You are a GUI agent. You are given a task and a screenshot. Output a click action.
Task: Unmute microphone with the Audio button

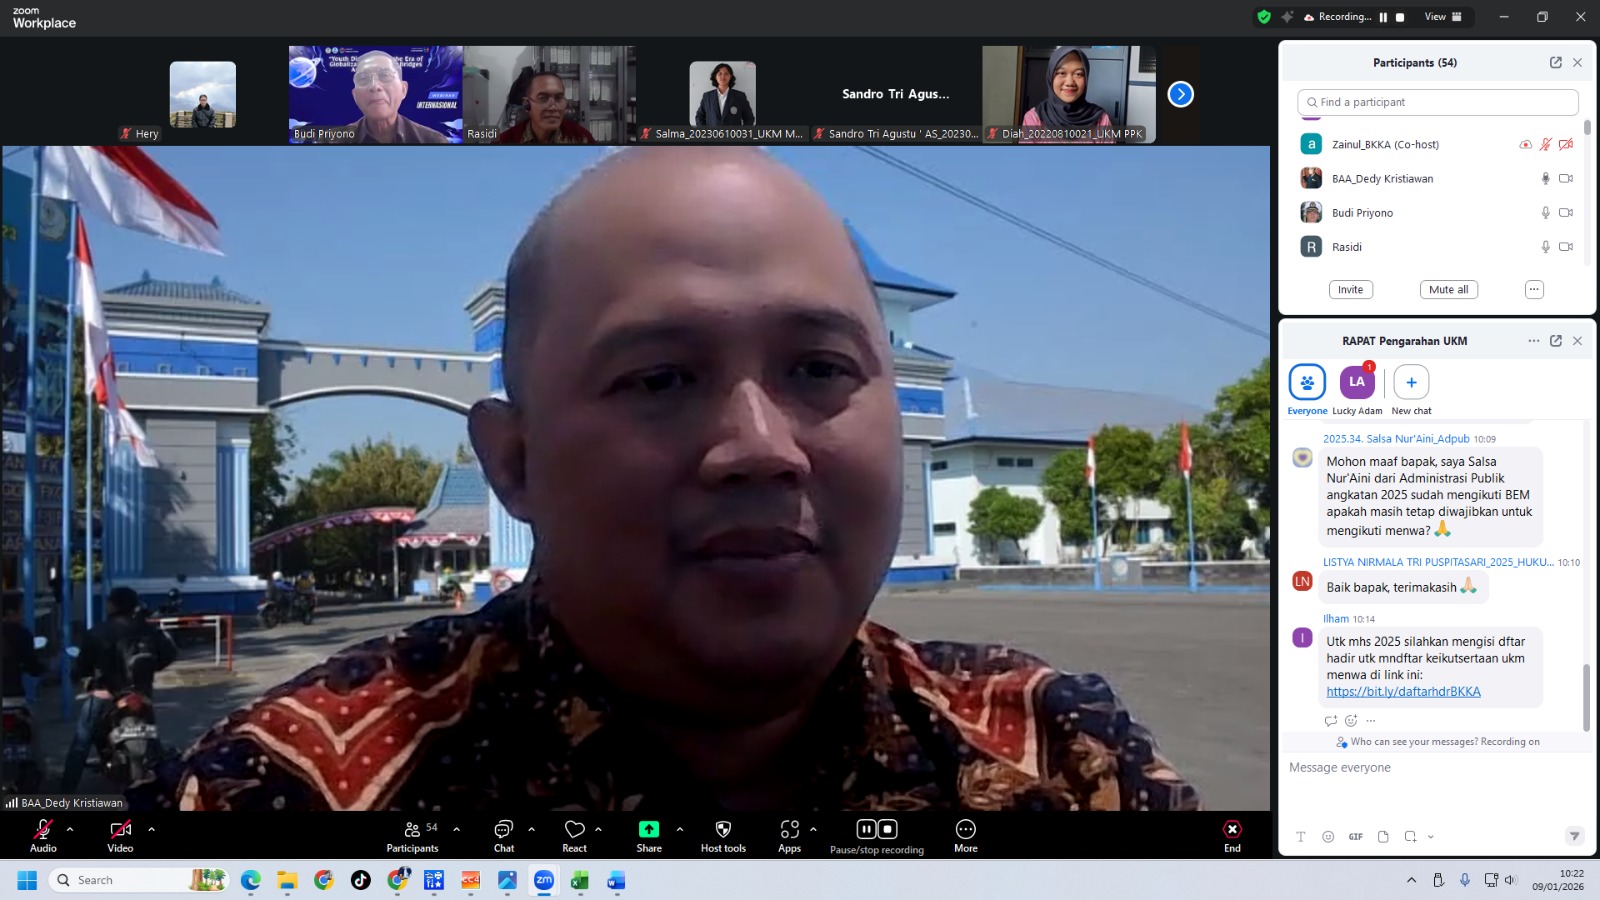point(43,830)
